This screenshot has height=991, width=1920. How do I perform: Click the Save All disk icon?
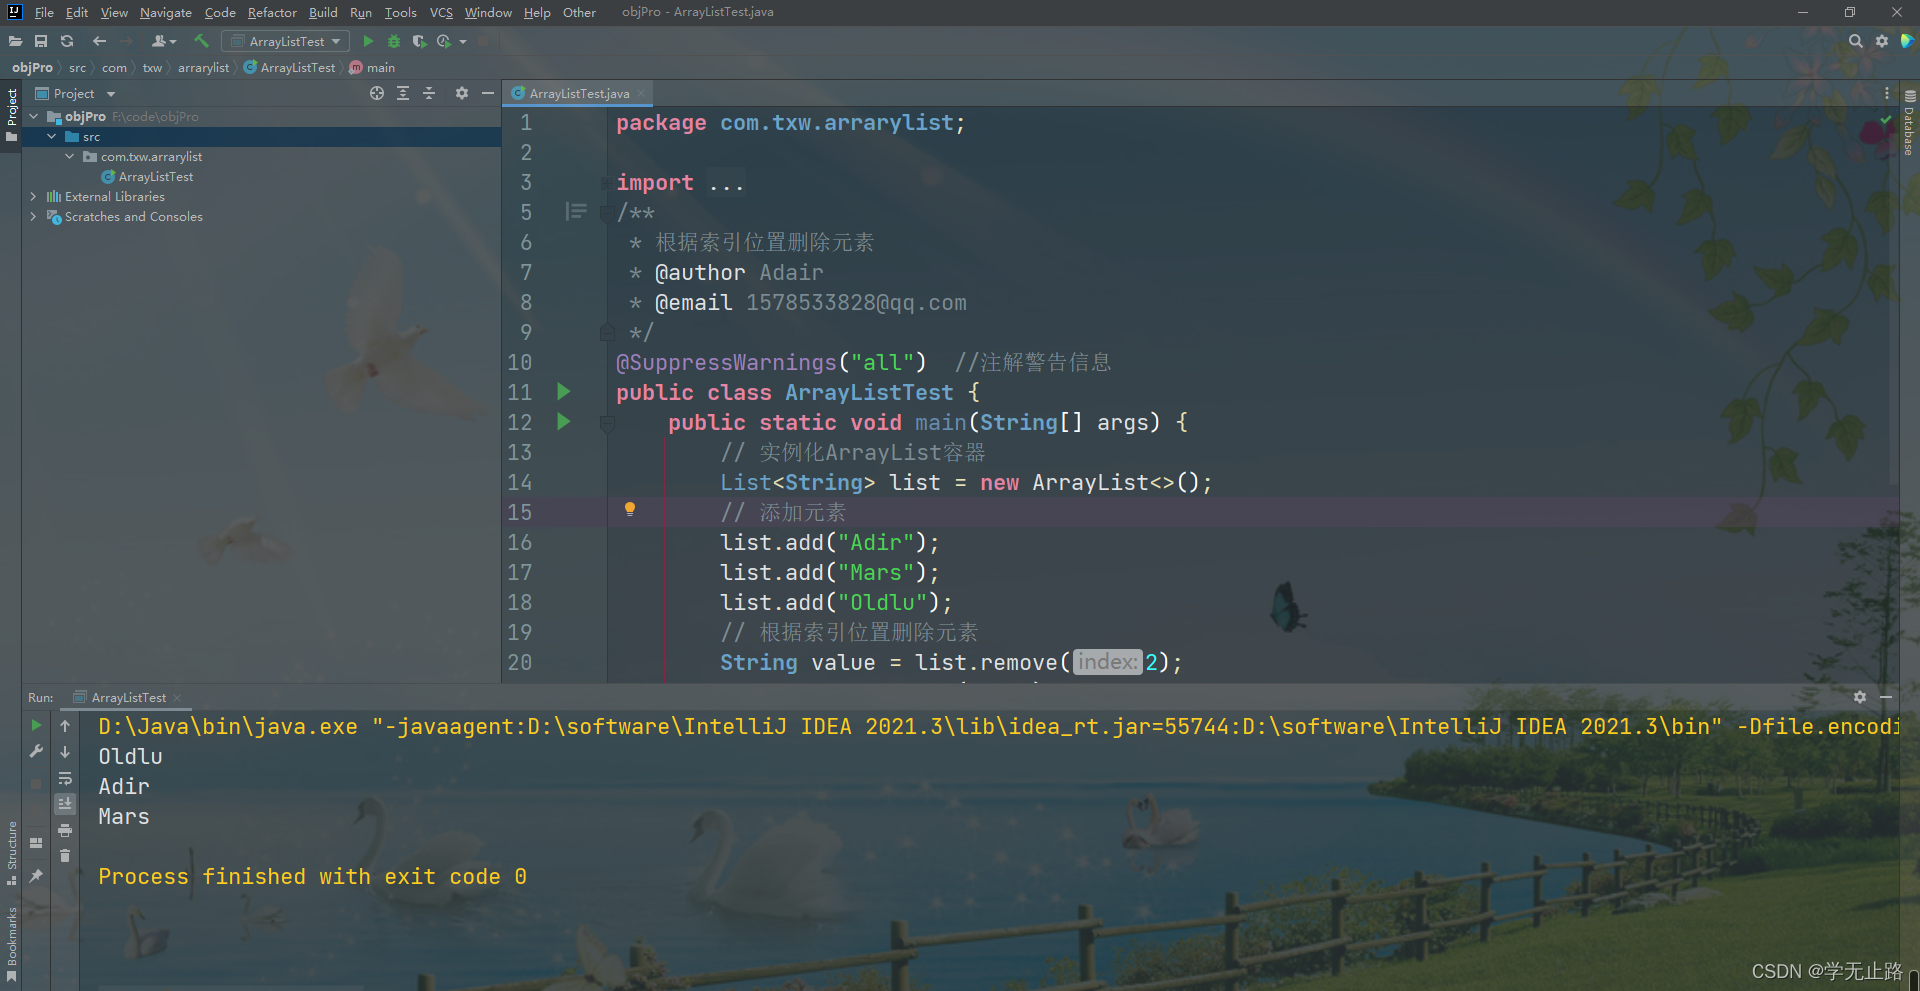click(x=41, y=41)
